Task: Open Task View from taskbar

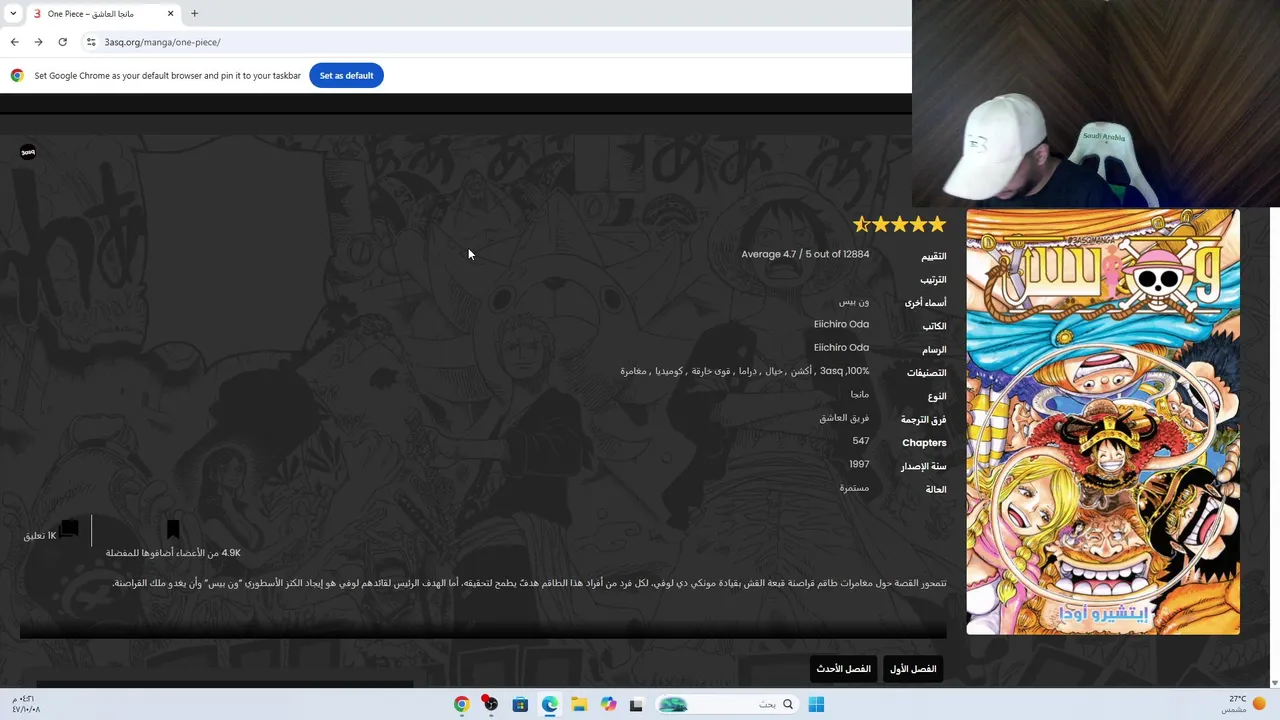Action: click(x=636, y=705)
